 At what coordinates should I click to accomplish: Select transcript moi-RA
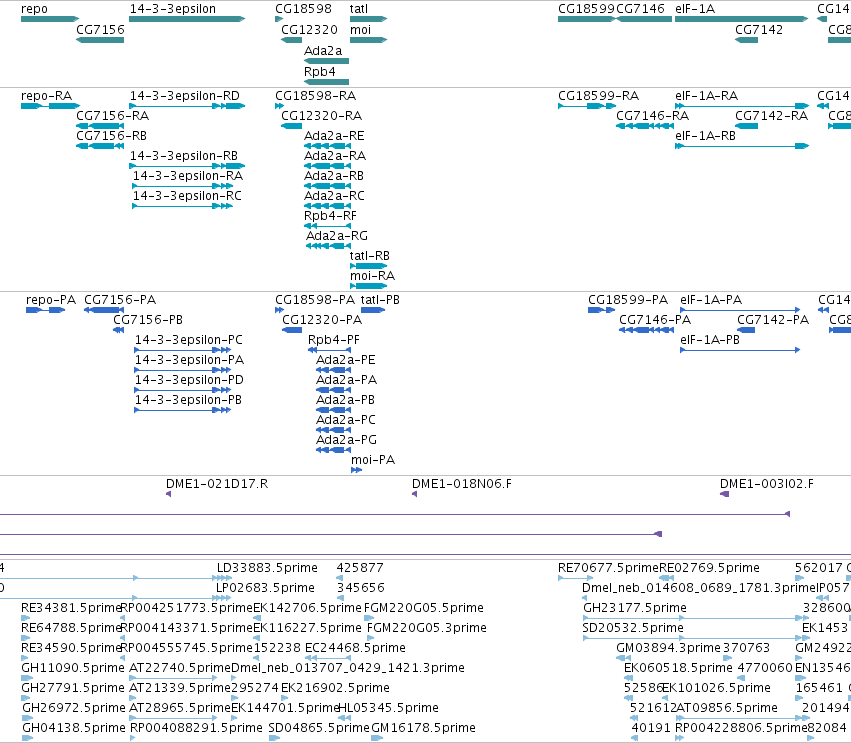click(x=372, y=276)
